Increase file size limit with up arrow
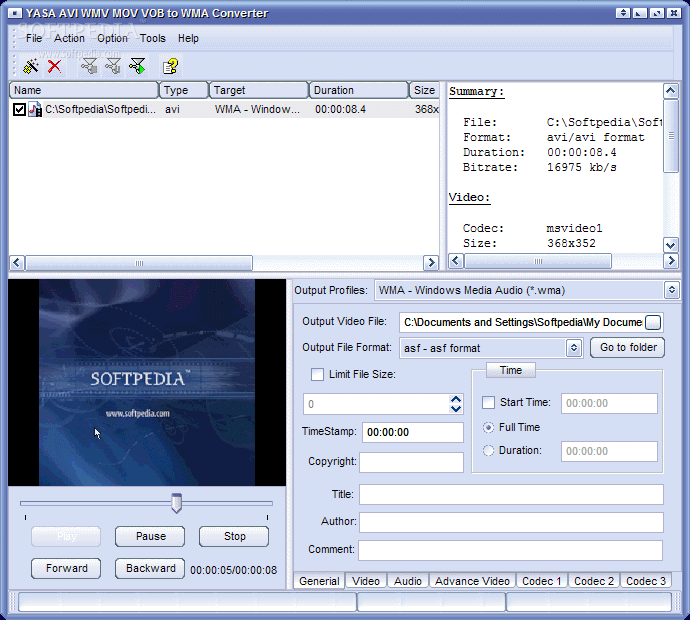This screenshot has height=620, width=690. (x=456, y=399)
